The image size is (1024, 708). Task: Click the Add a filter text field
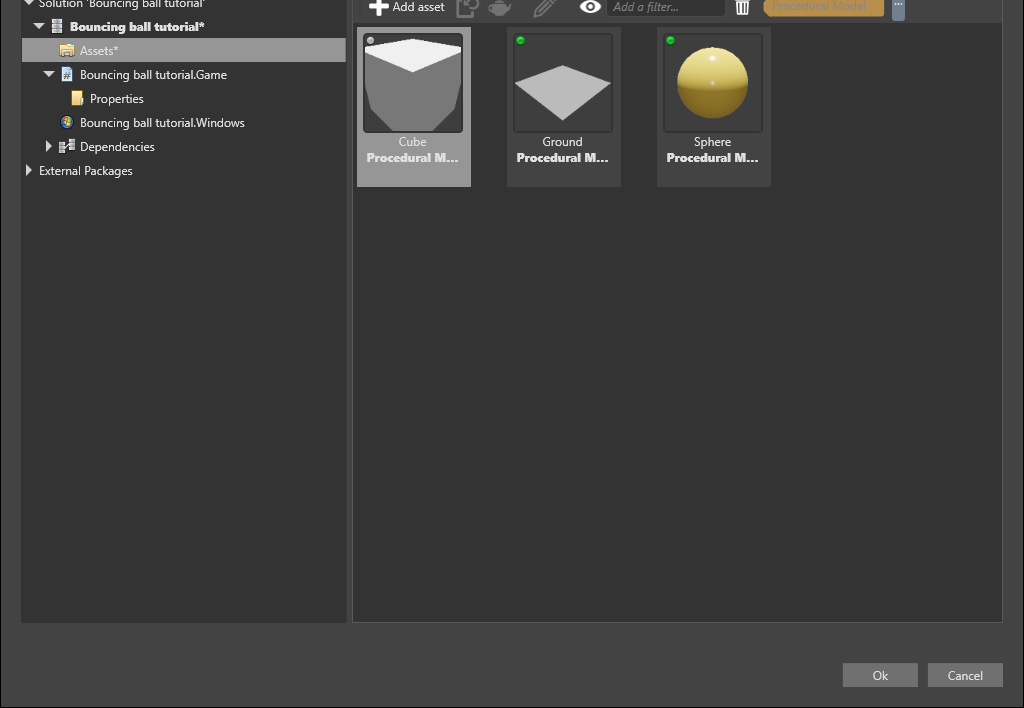coord(665,7)
